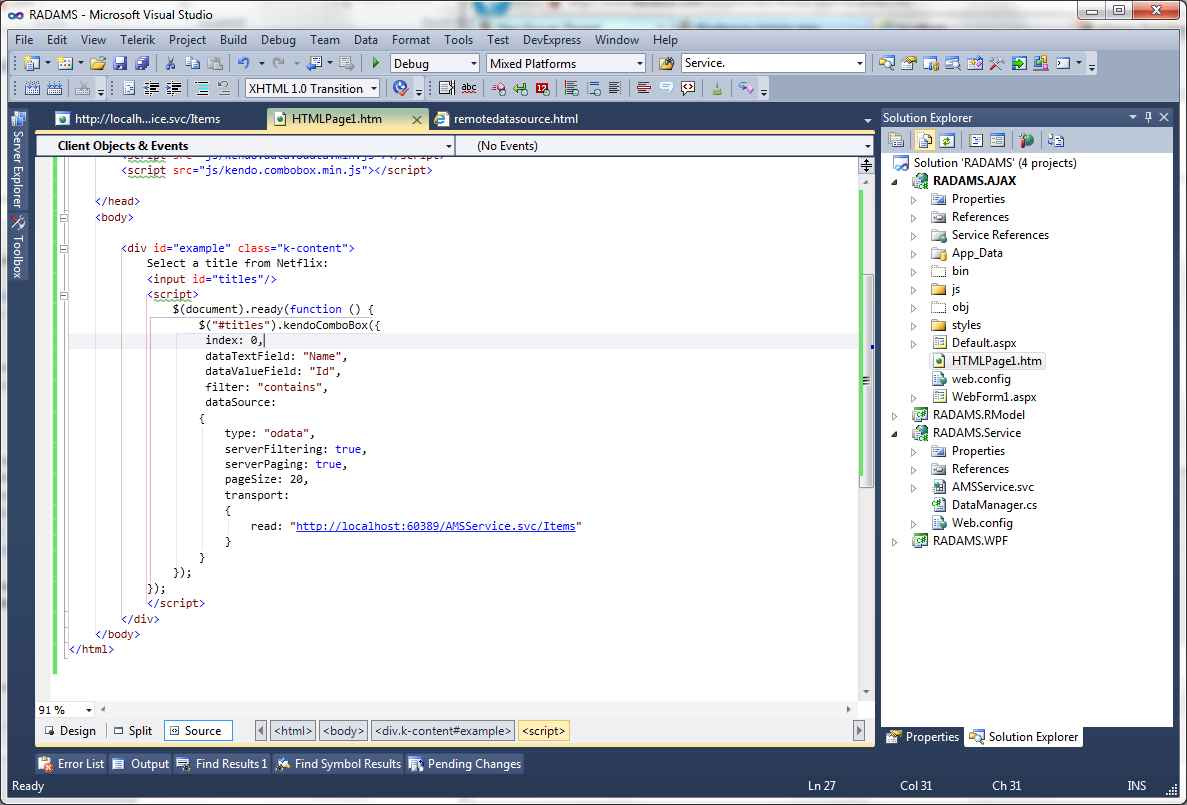Open the Mixed Platforms dropdown
Image resolution: width=1187 pixels, height=805 pixels.
[640, 63]
